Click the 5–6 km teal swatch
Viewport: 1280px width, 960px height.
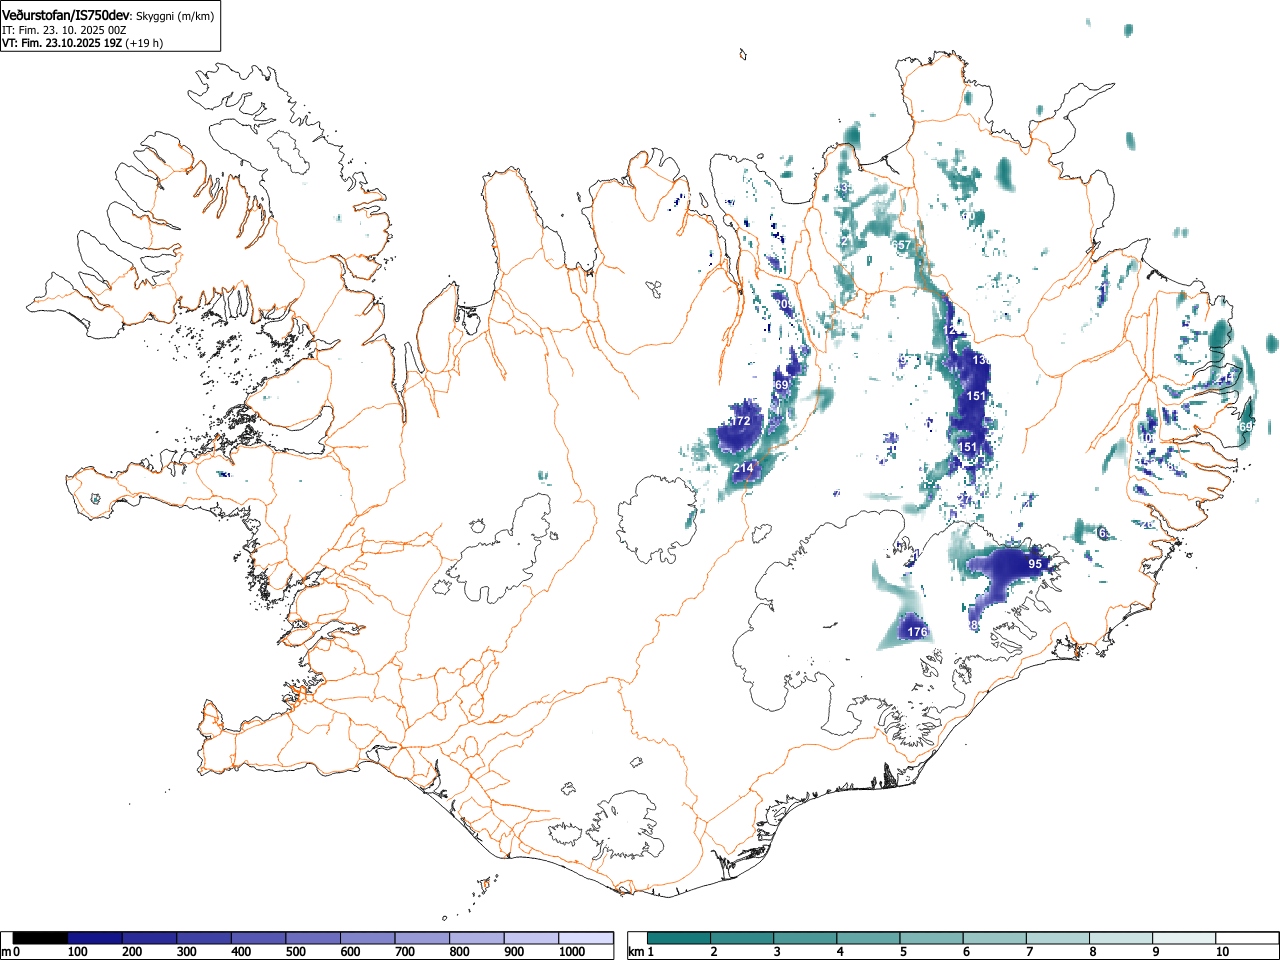931,938
